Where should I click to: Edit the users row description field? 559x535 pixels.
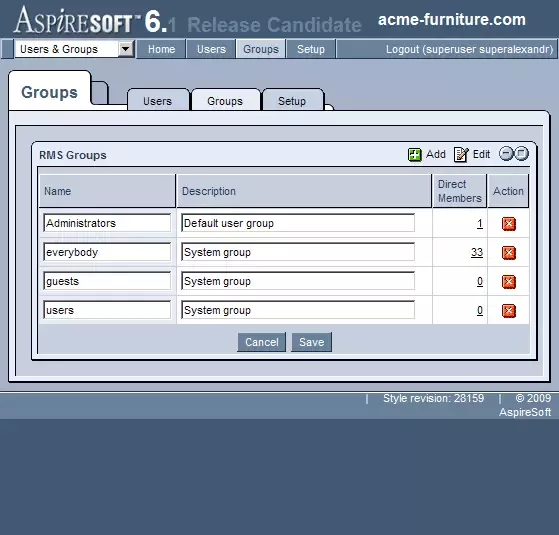(x=298, y=310)
